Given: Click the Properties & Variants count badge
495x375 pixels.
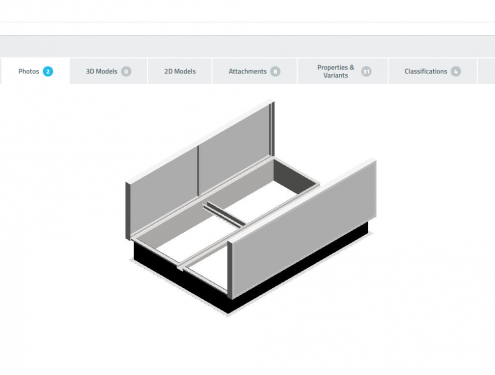Looking at the screenshot, I should tap(366, 71).
